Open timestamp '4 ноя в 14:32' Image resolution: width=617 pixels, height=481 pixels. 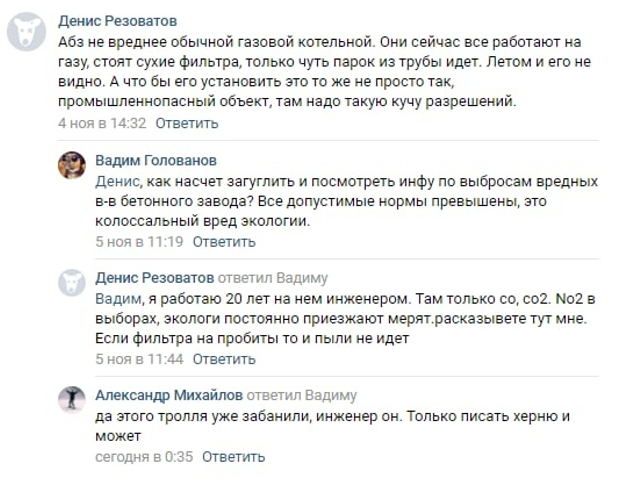point(102,123)
